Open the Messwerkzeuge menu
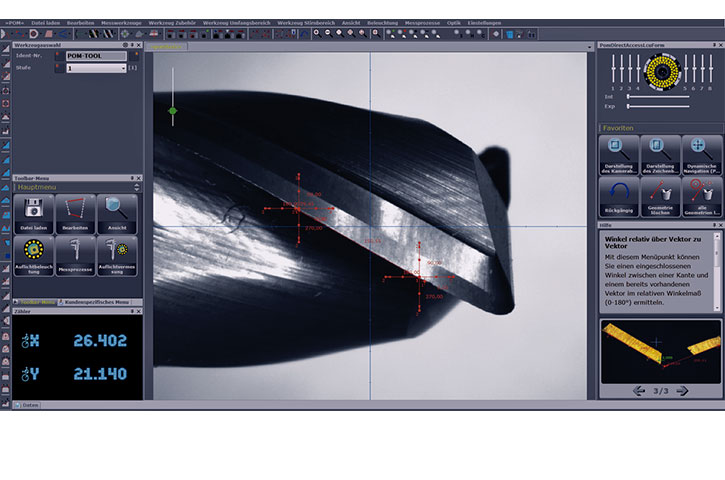This screenshot has width=725, height=480. (121, 22)
